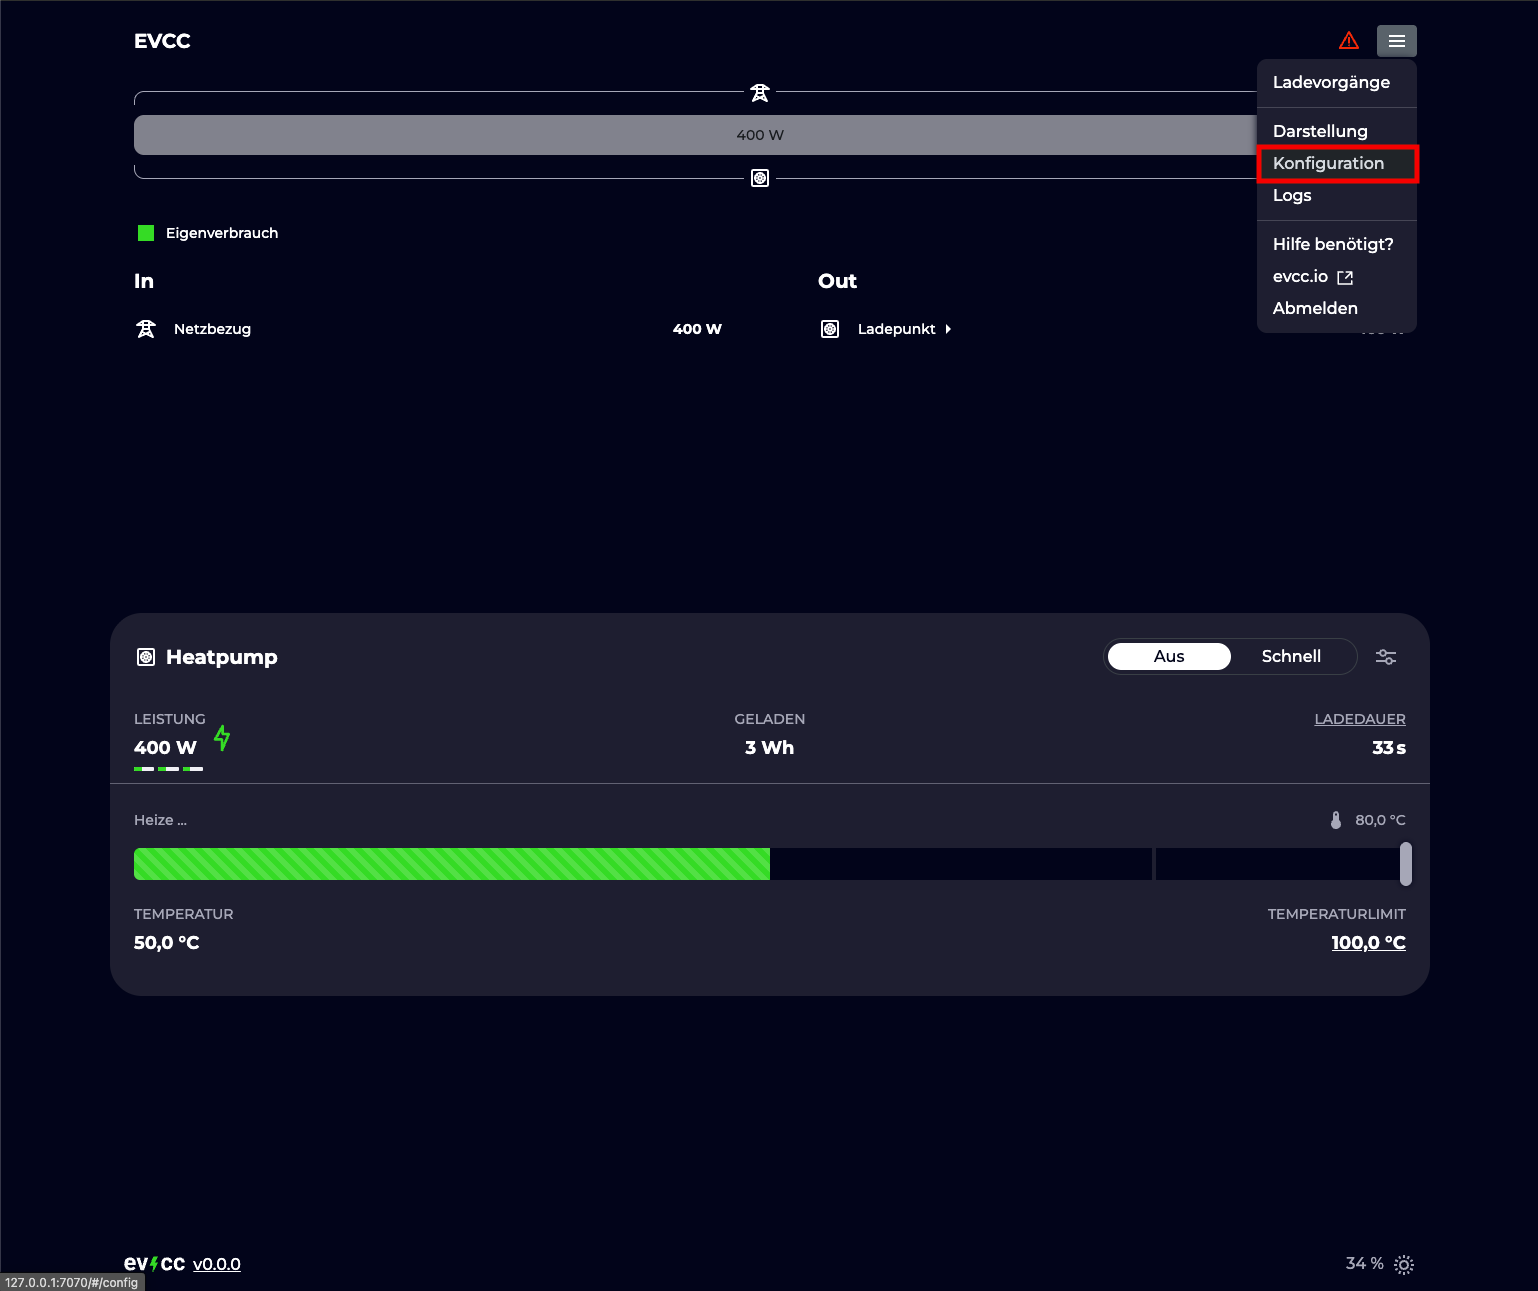1538x1291 pixels.
Task: Click the heater icon below power bar
Action: [x=760, y=178]
